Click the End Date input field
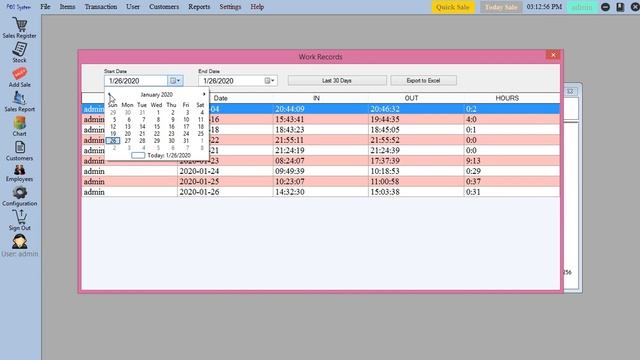The image size is (640, 360). (231, 81)
